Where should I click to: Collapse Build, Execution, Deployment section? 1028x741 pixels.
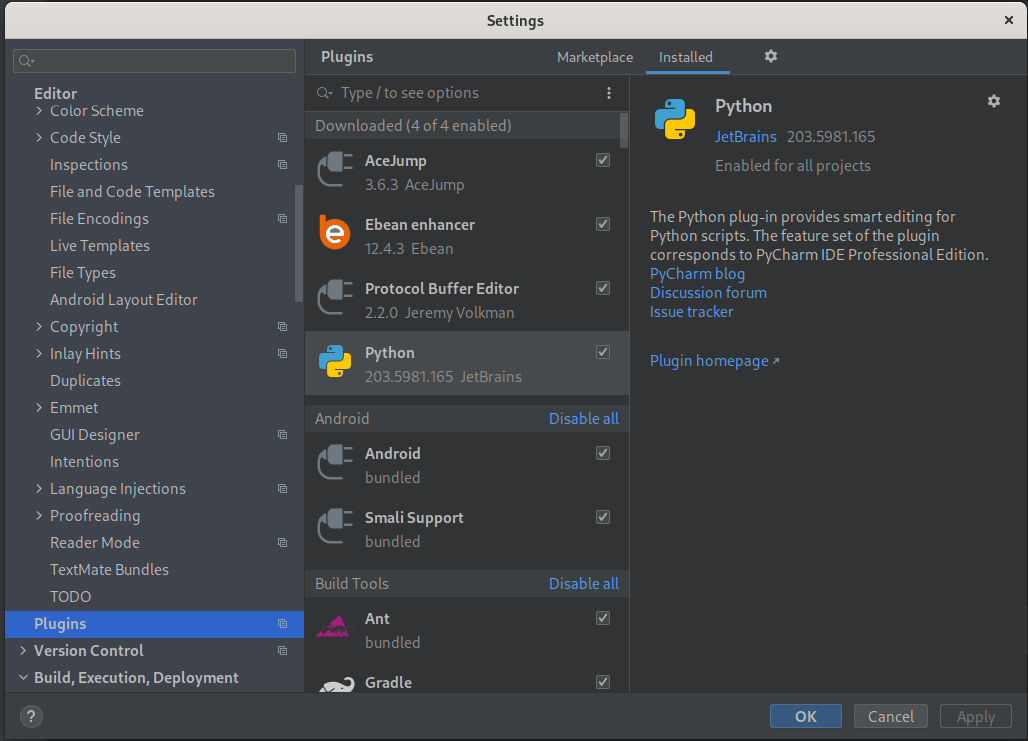coord(23,678)
